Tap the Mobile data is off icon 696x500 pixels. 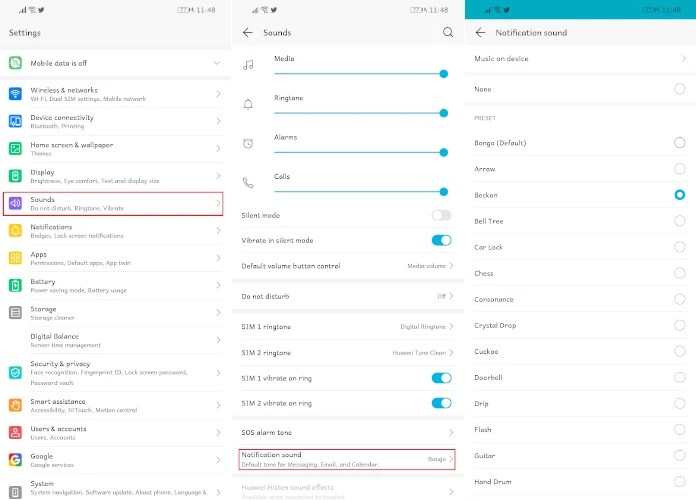click(x=16, y=63)
